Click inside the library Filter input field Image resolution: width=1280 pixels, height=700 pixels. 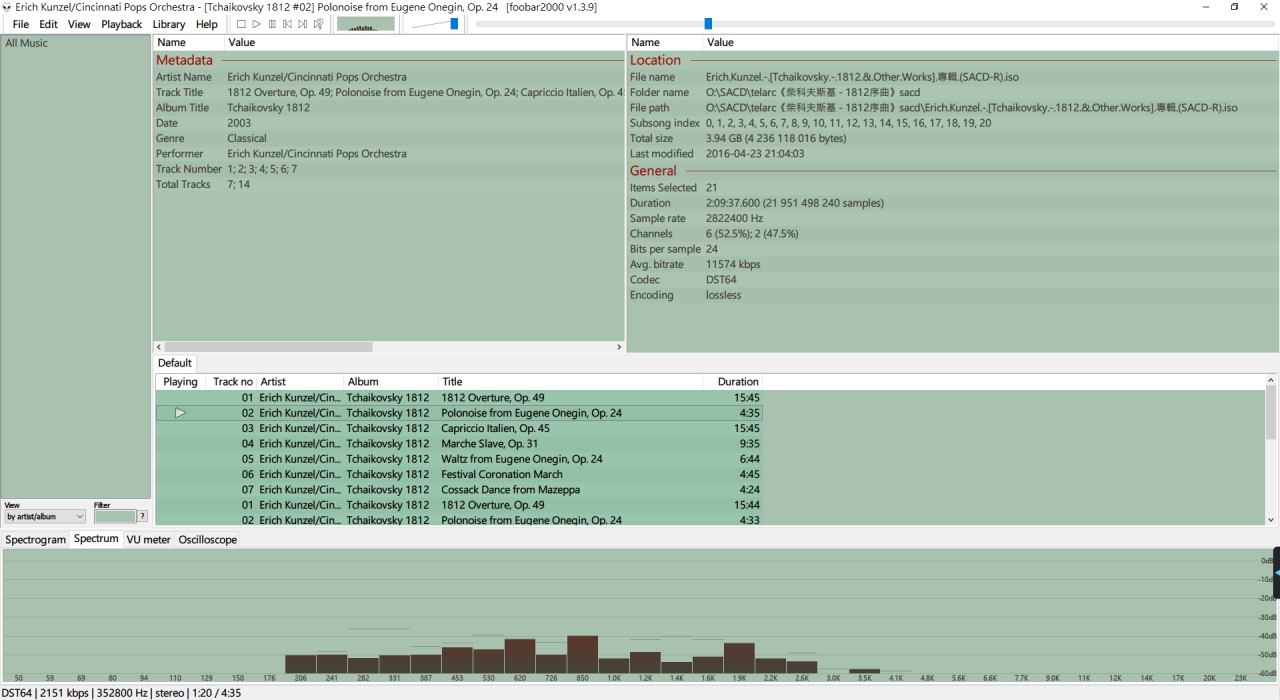pyautogui.click(x=114, y=517)
